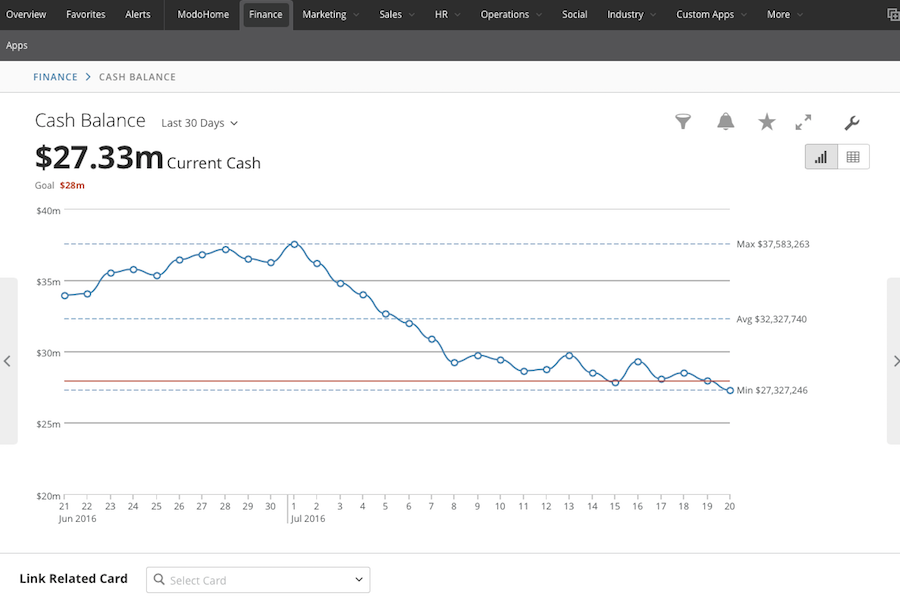900x600 pixels.
Task: Open the Overview tab
Action: tap(26, 15)
